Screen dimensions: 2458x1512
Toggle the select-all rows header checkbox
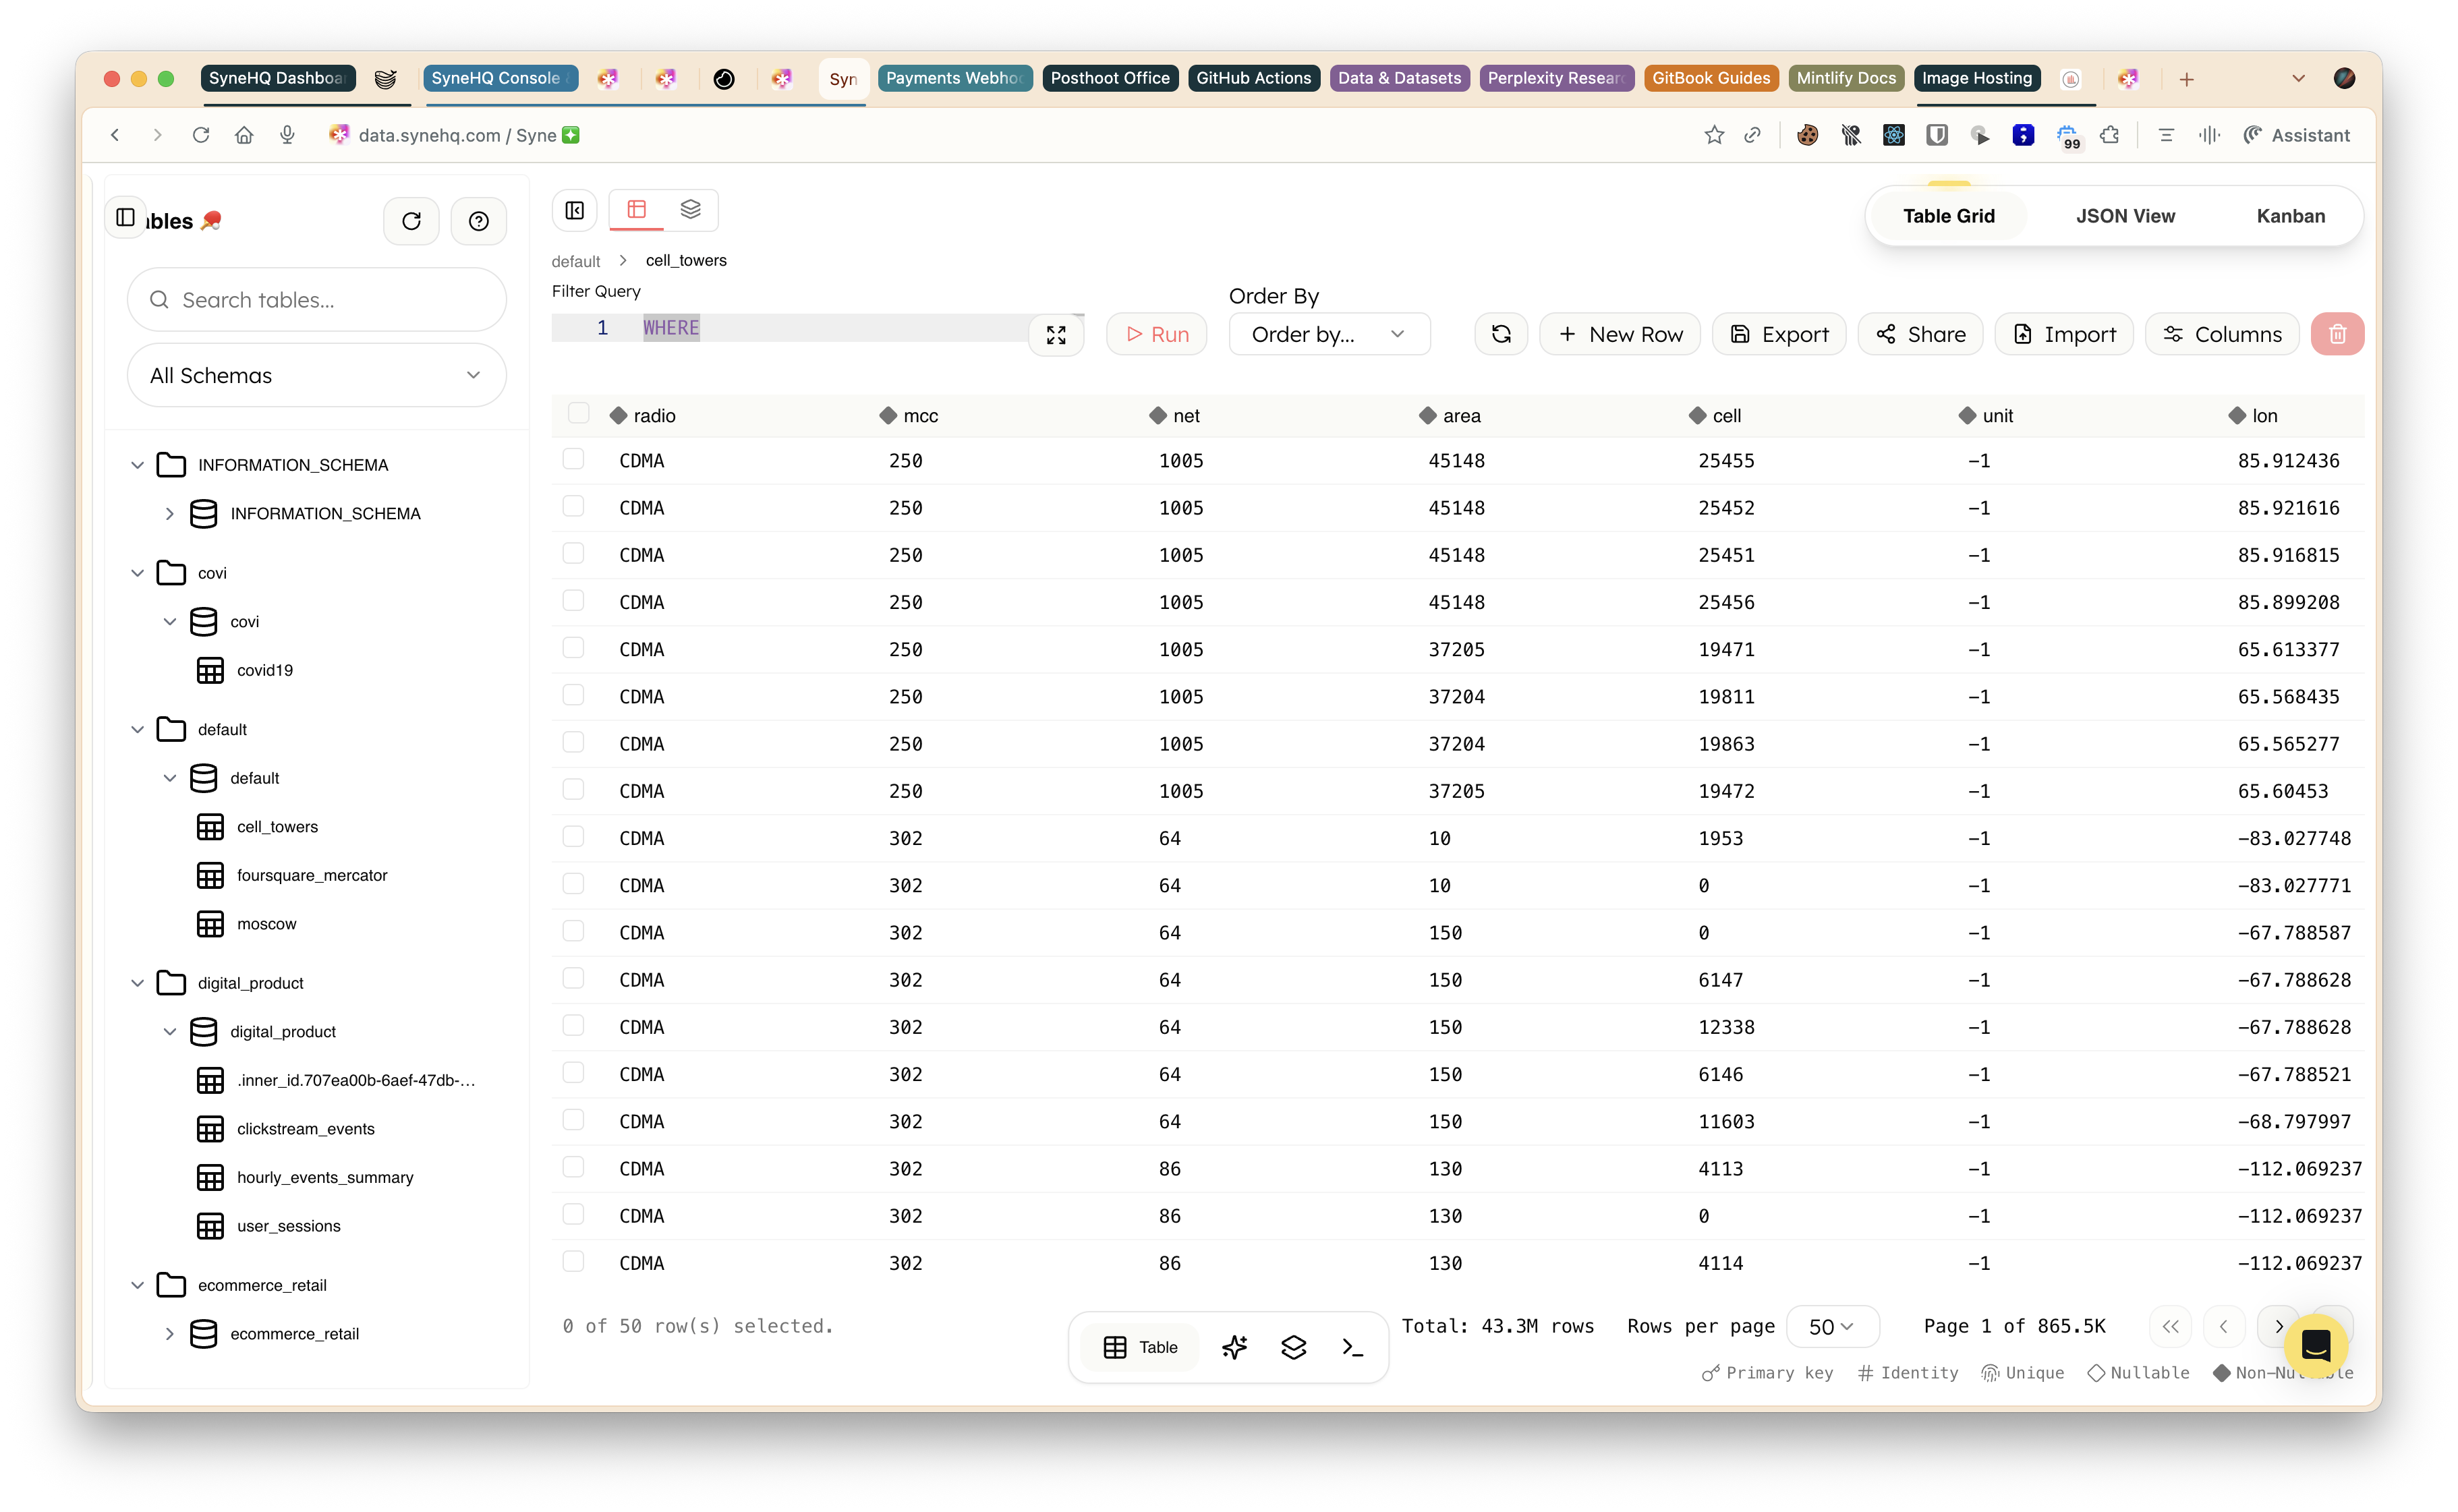point(578,414)
